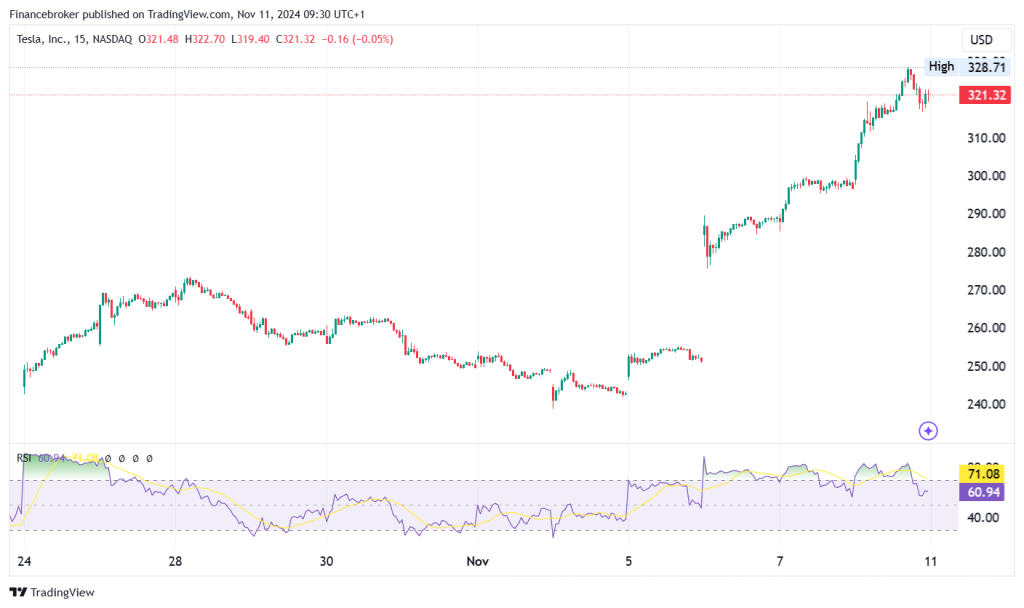Image resolution: width=1024 pixels, height=608 pixels.
Task: Click the 7 date label on time axis
Action: pyautogui.click(x=780, y=561)
